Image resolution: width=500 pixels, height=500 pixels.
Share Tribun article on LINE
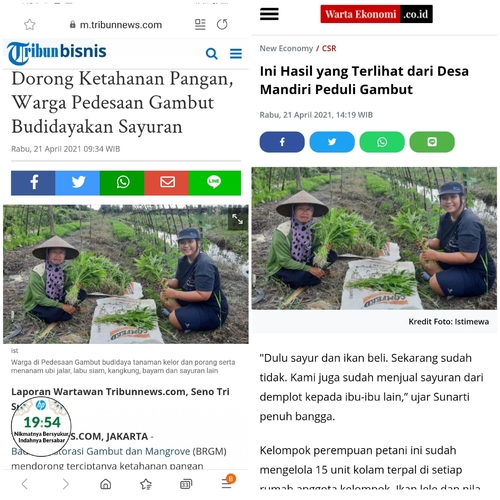[215, 183]
